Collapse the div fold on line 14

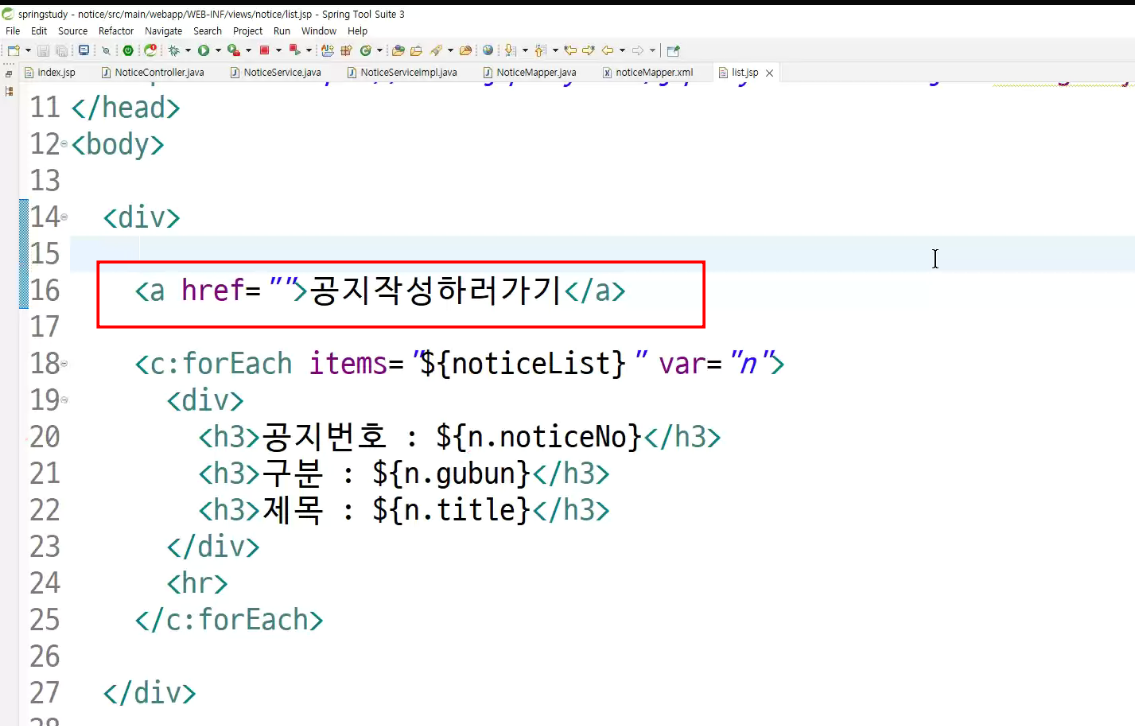point(64,216)
